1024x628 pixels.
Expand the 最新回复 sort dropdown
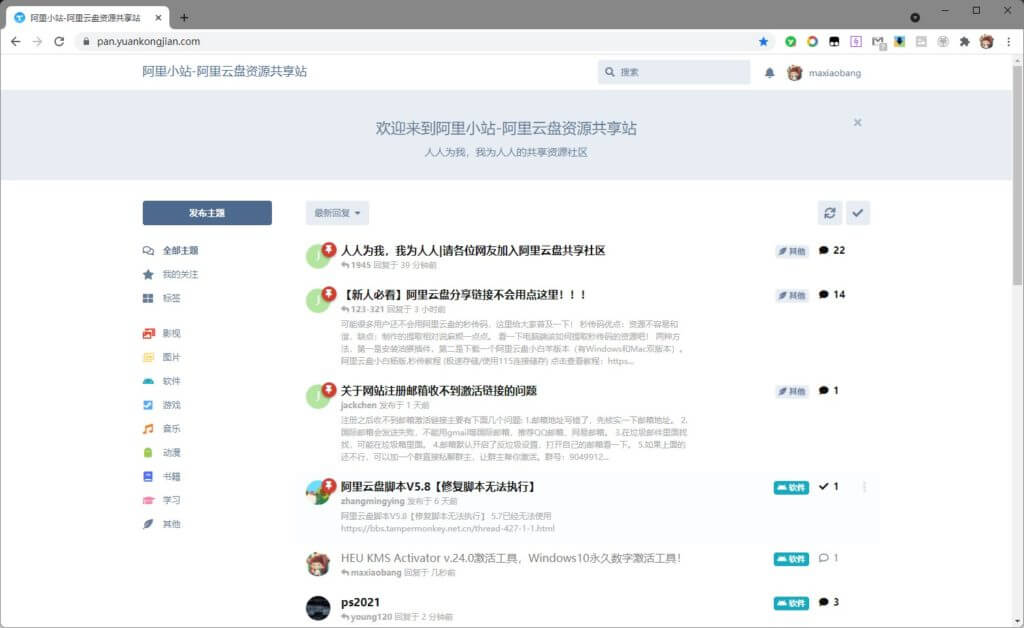337,213
